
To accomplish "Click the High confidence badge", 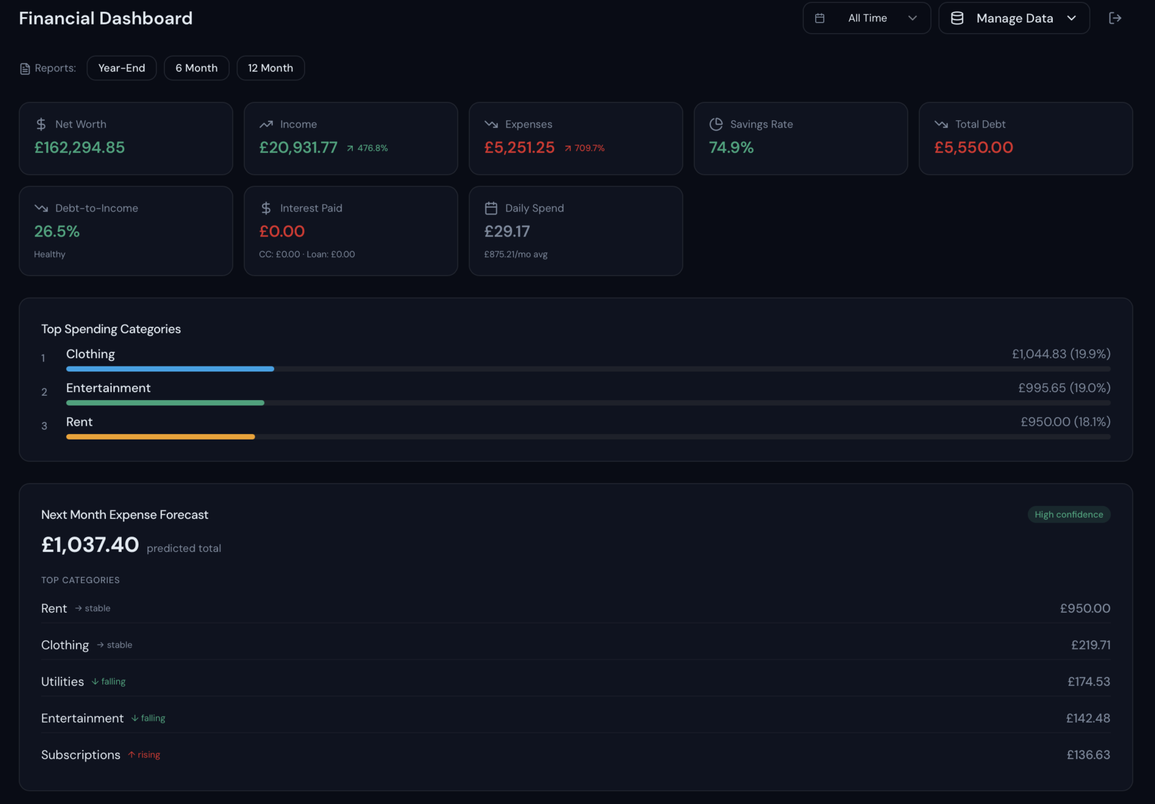I will click(1068, 514).
